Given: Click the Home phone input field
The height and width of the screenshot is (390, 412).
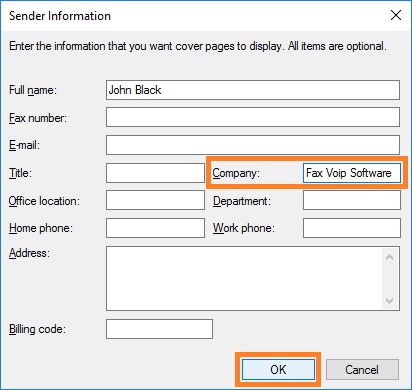Looking at the screenshot, I should coord(155,228).
